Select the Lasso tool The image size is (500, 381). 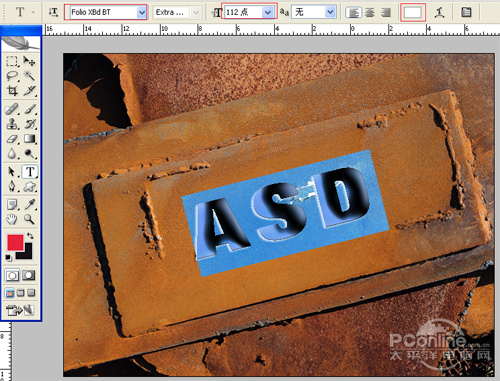pos(12,76)
